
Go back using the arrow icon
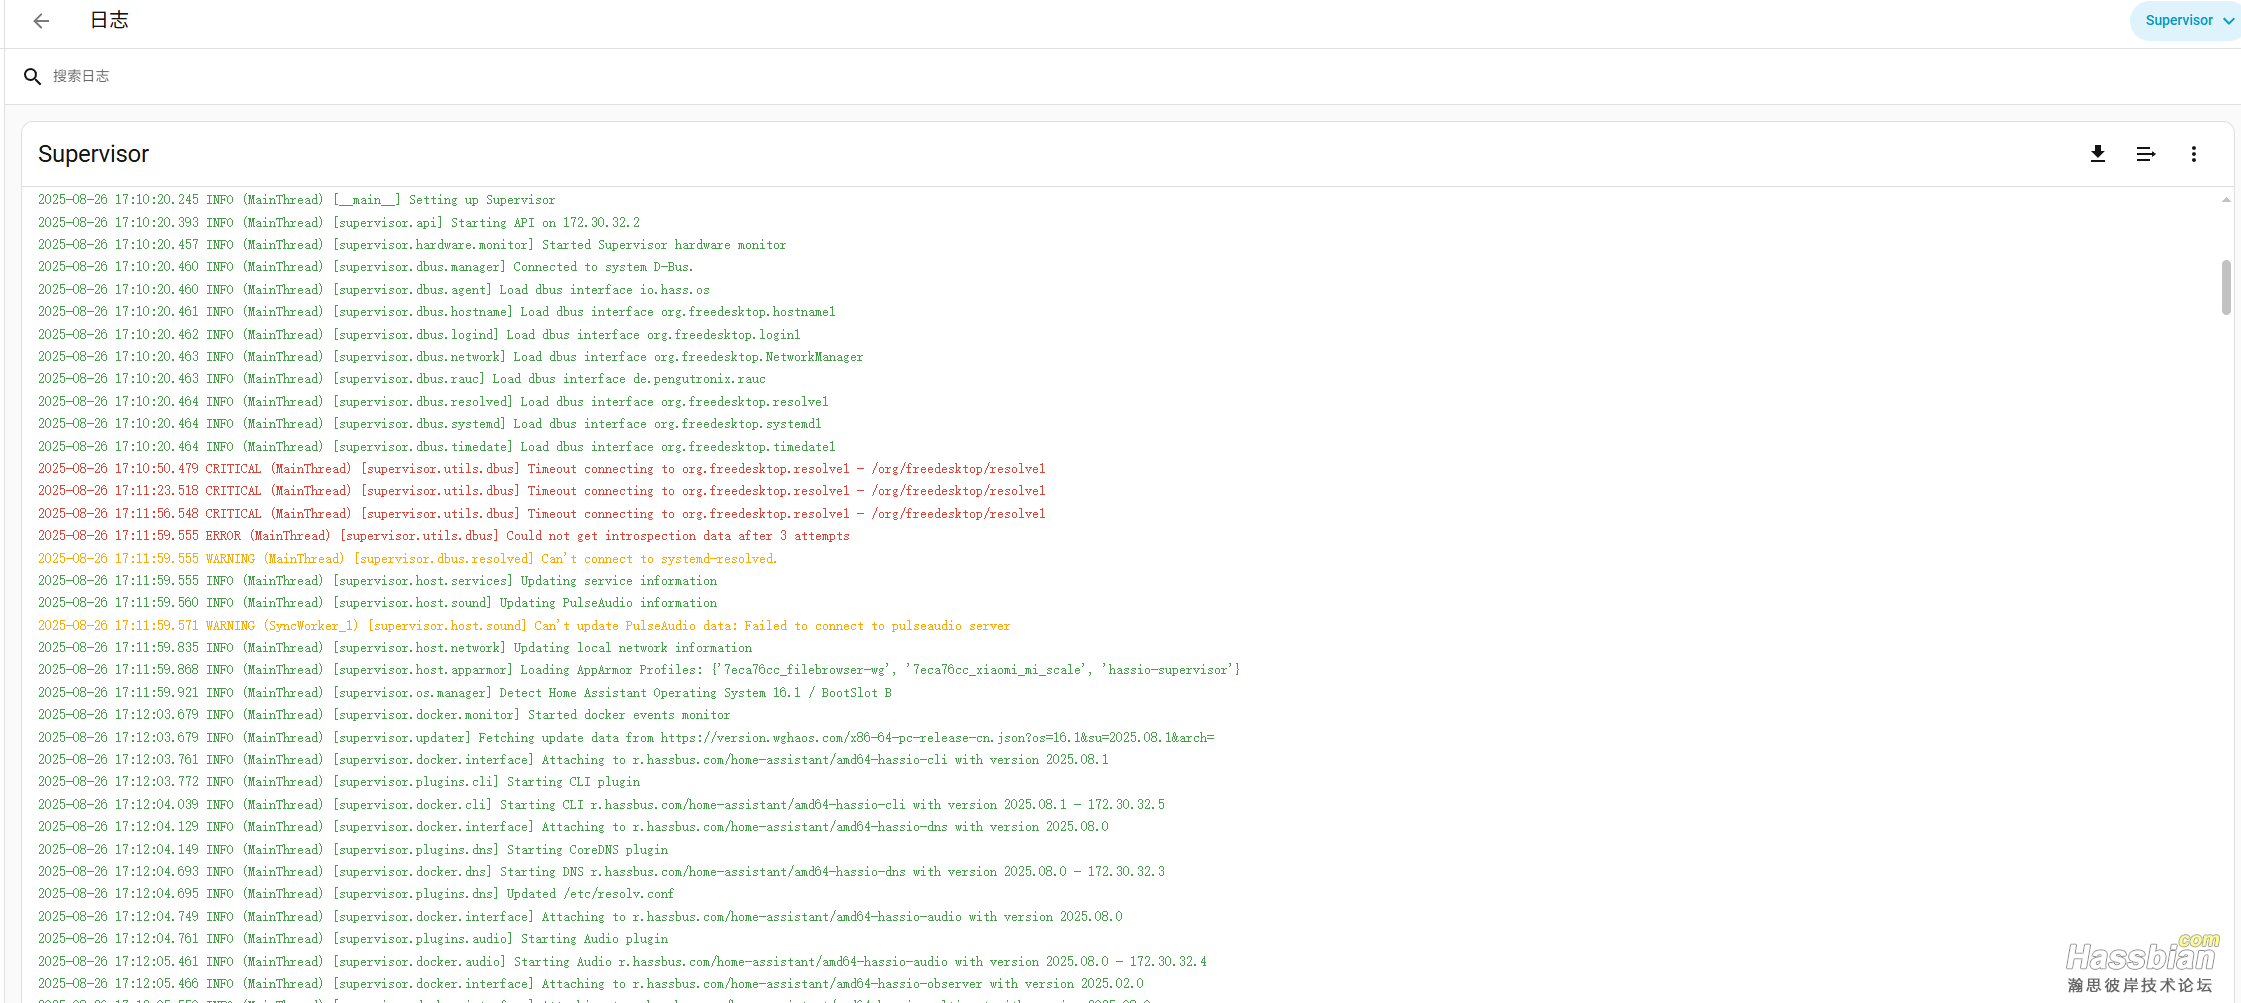tap(41, 21)
